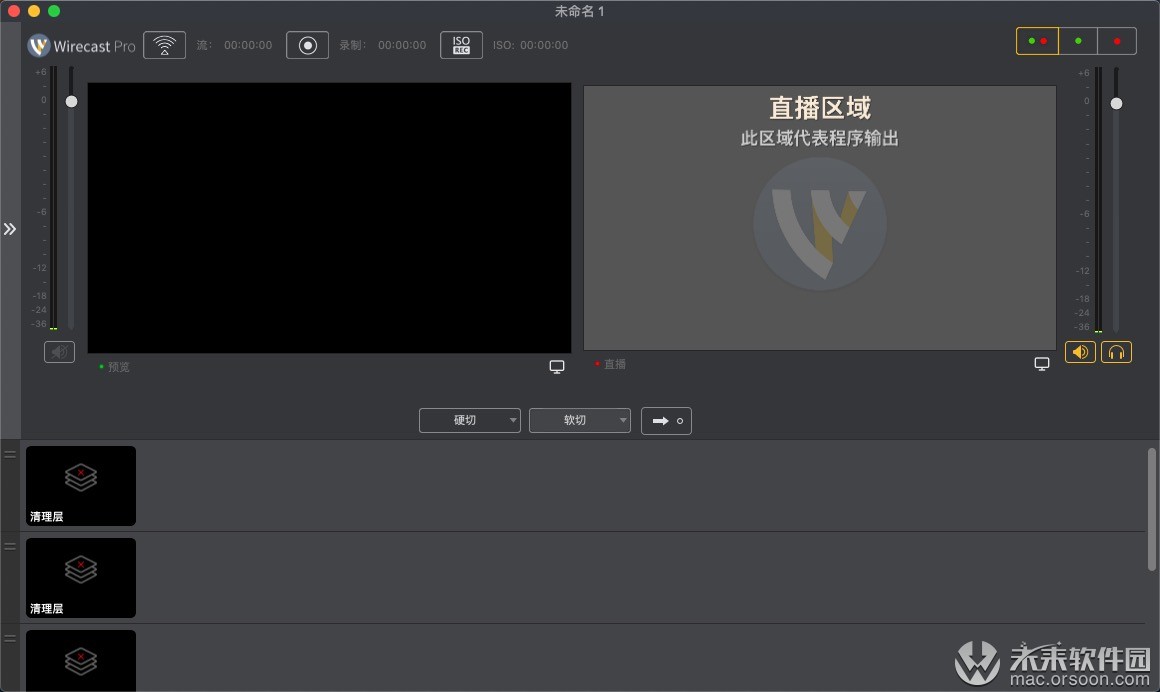The width and height of the screenshot is (1160, 692).
Task: Open the live output monitor icon
Action: pyautogui.click(x=1042, y=363)
